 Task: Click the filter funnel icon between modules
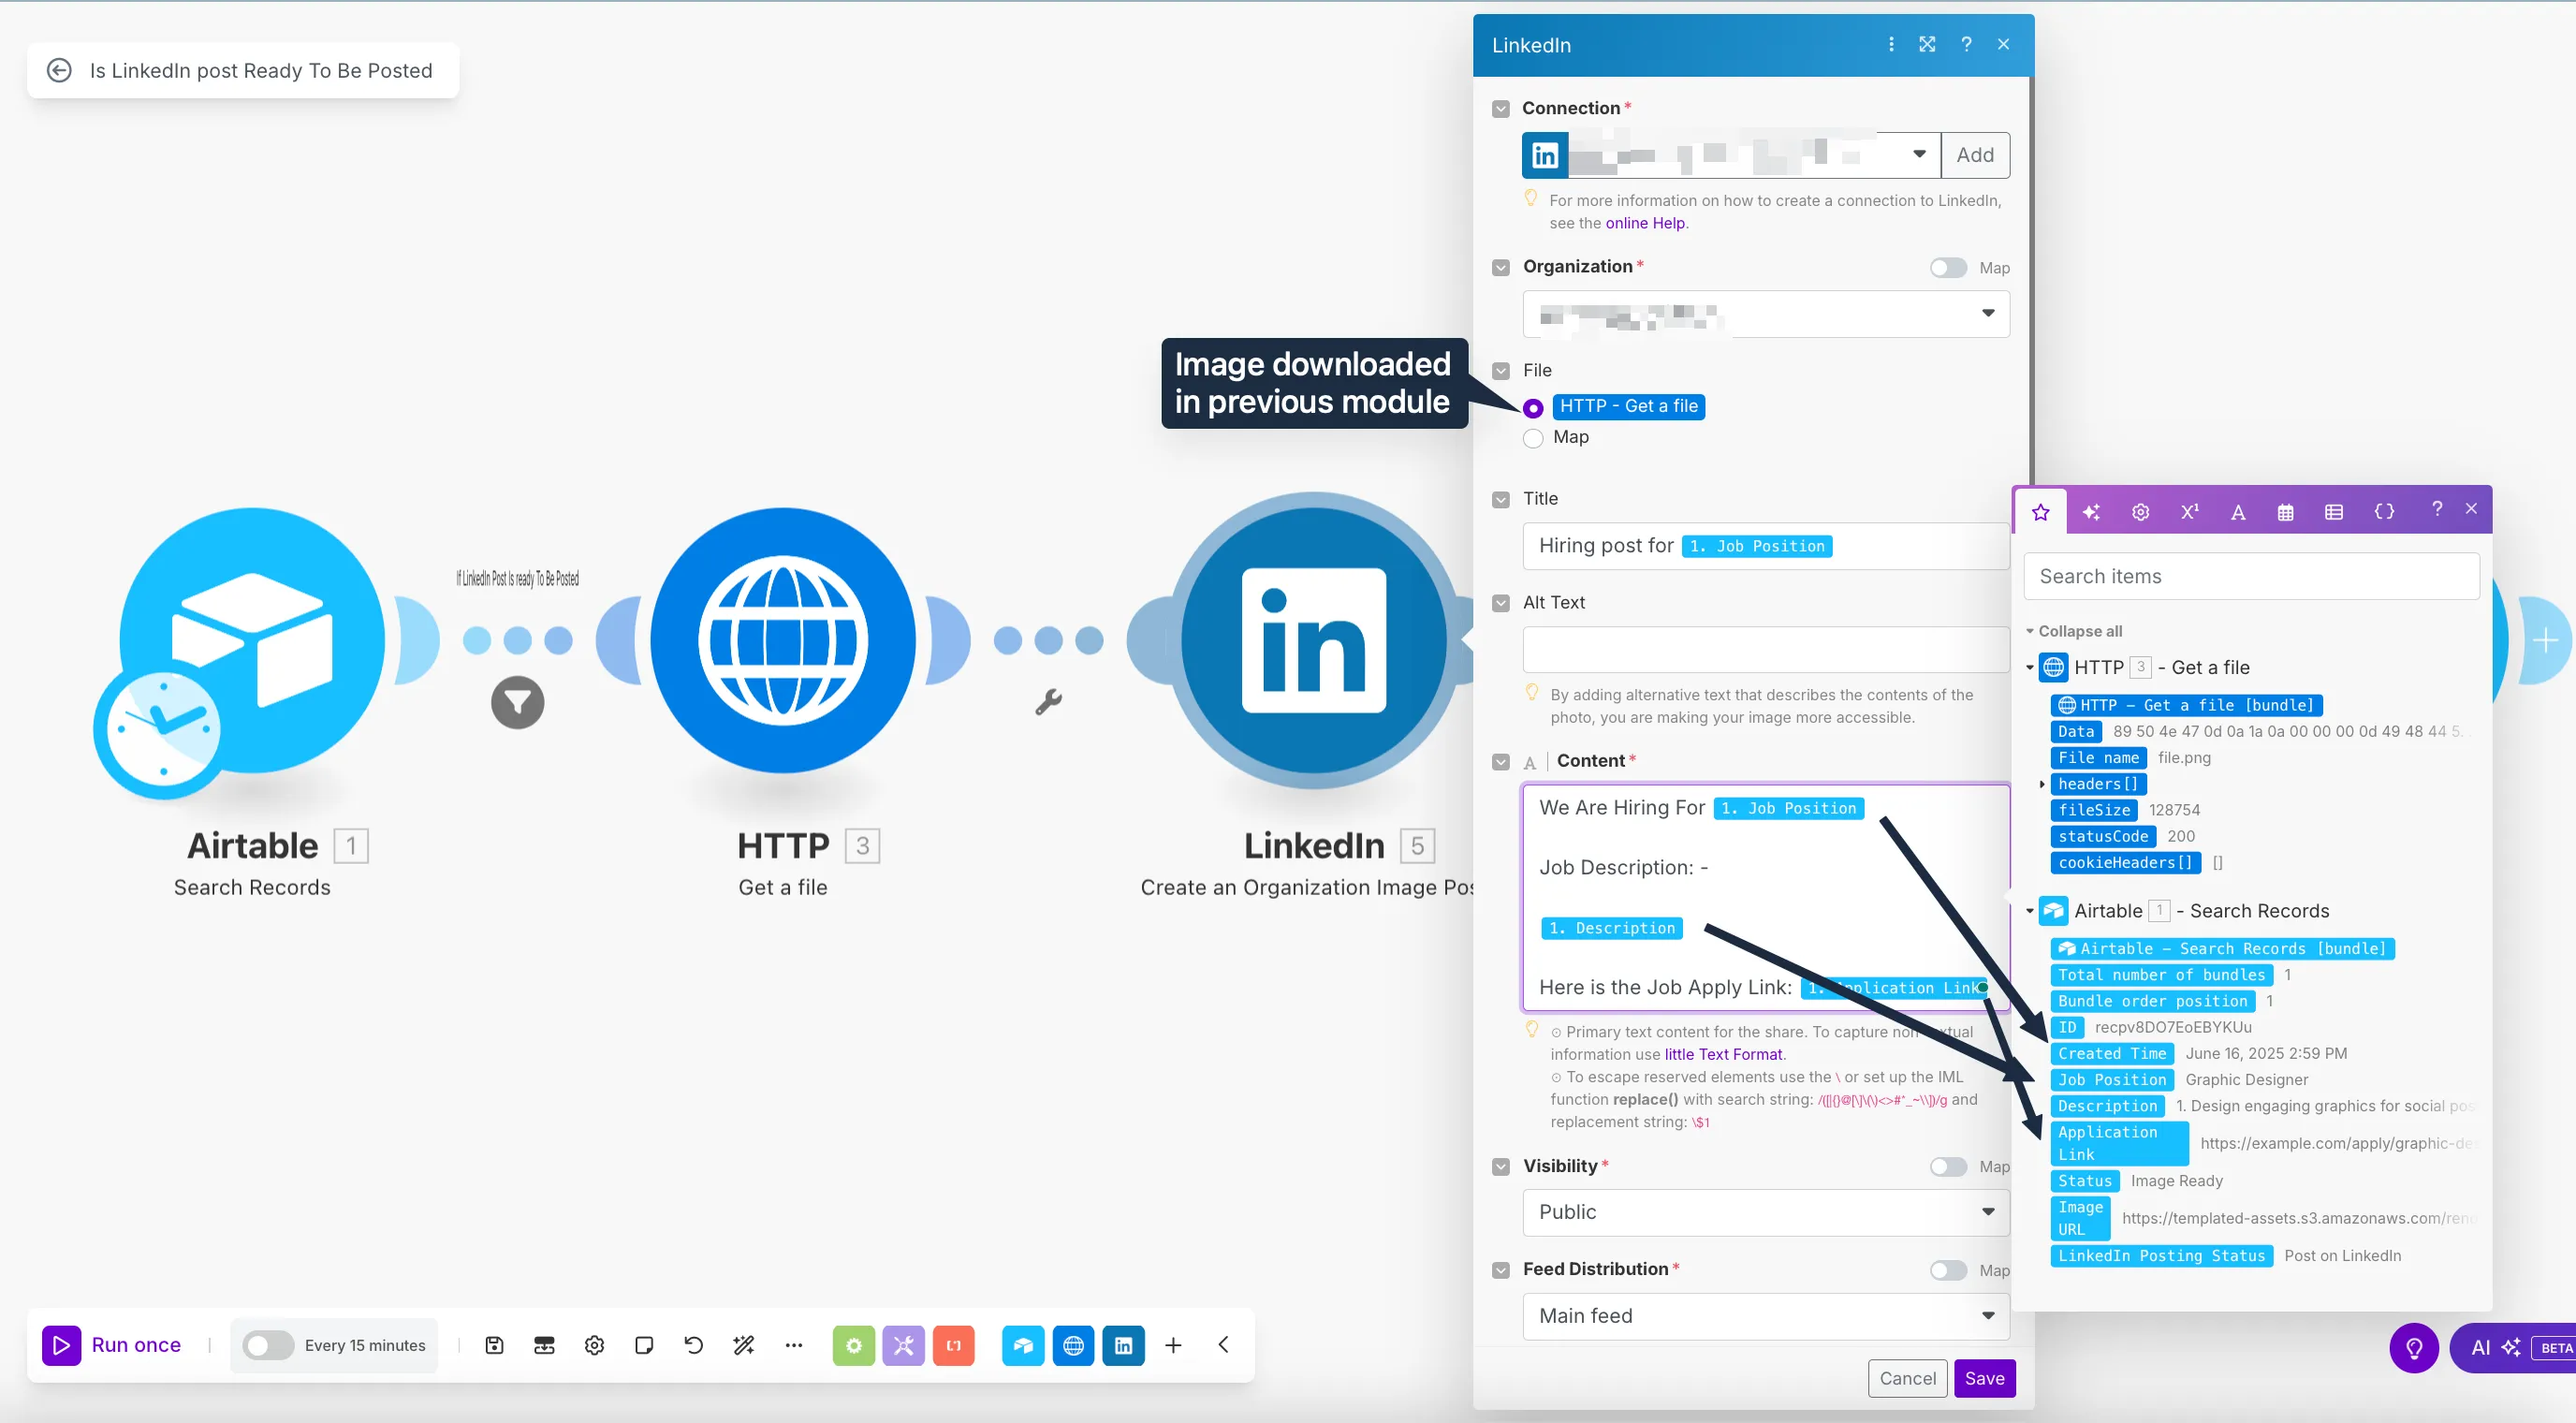coord(517,702)
